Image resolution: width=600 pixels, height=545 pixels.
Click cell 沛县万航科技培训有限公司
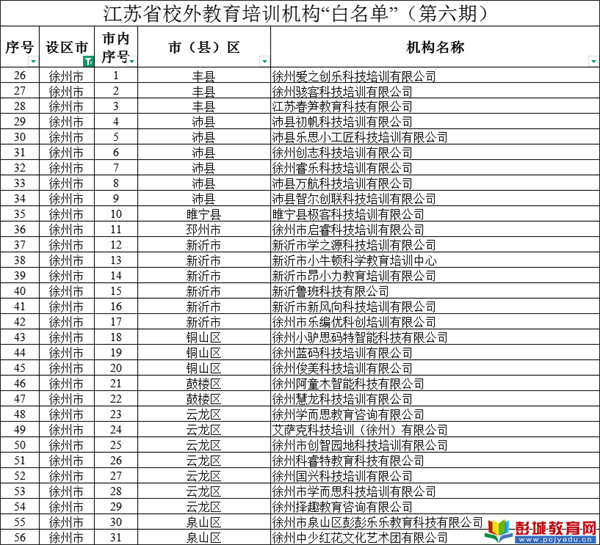[435, 183]
